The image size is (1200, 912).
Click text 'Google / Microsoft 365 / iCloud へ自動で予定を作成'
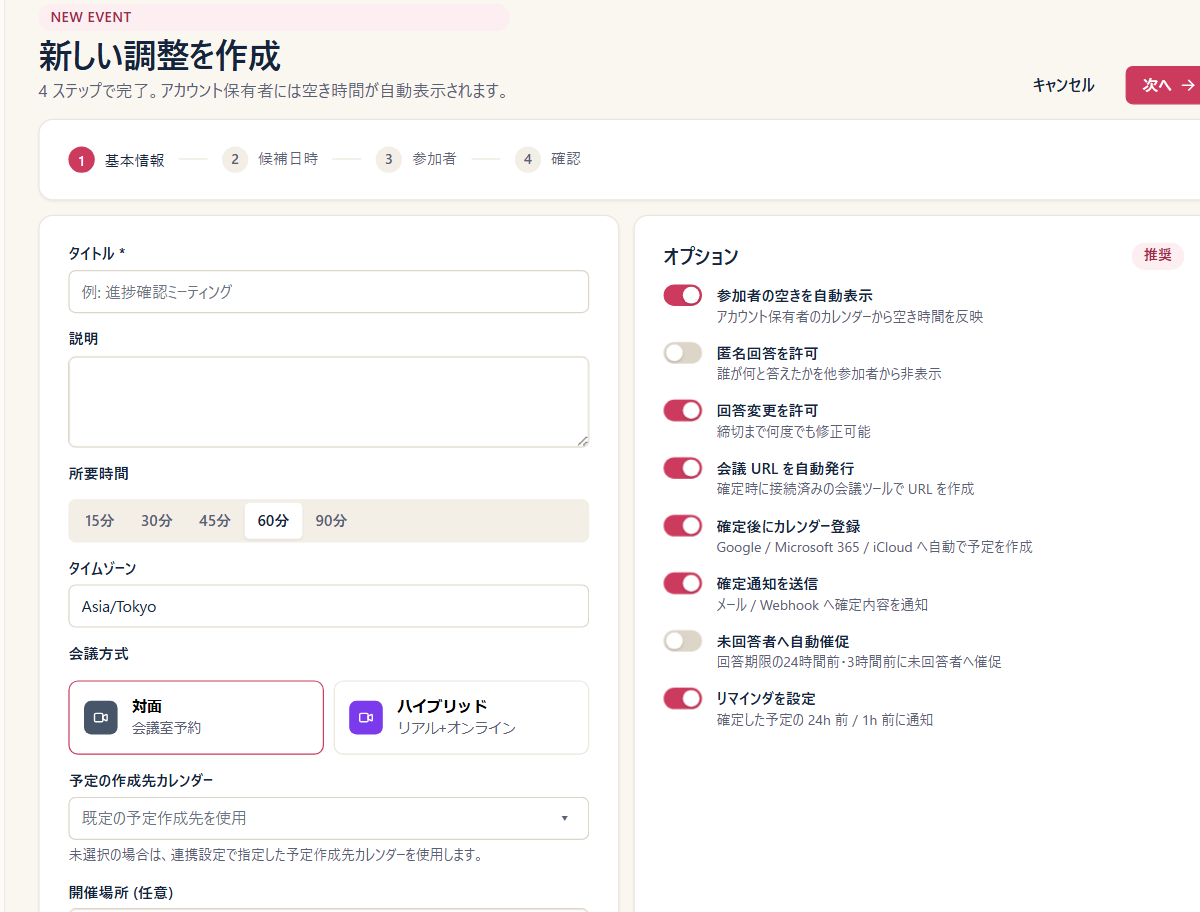(x=875, y=547)
